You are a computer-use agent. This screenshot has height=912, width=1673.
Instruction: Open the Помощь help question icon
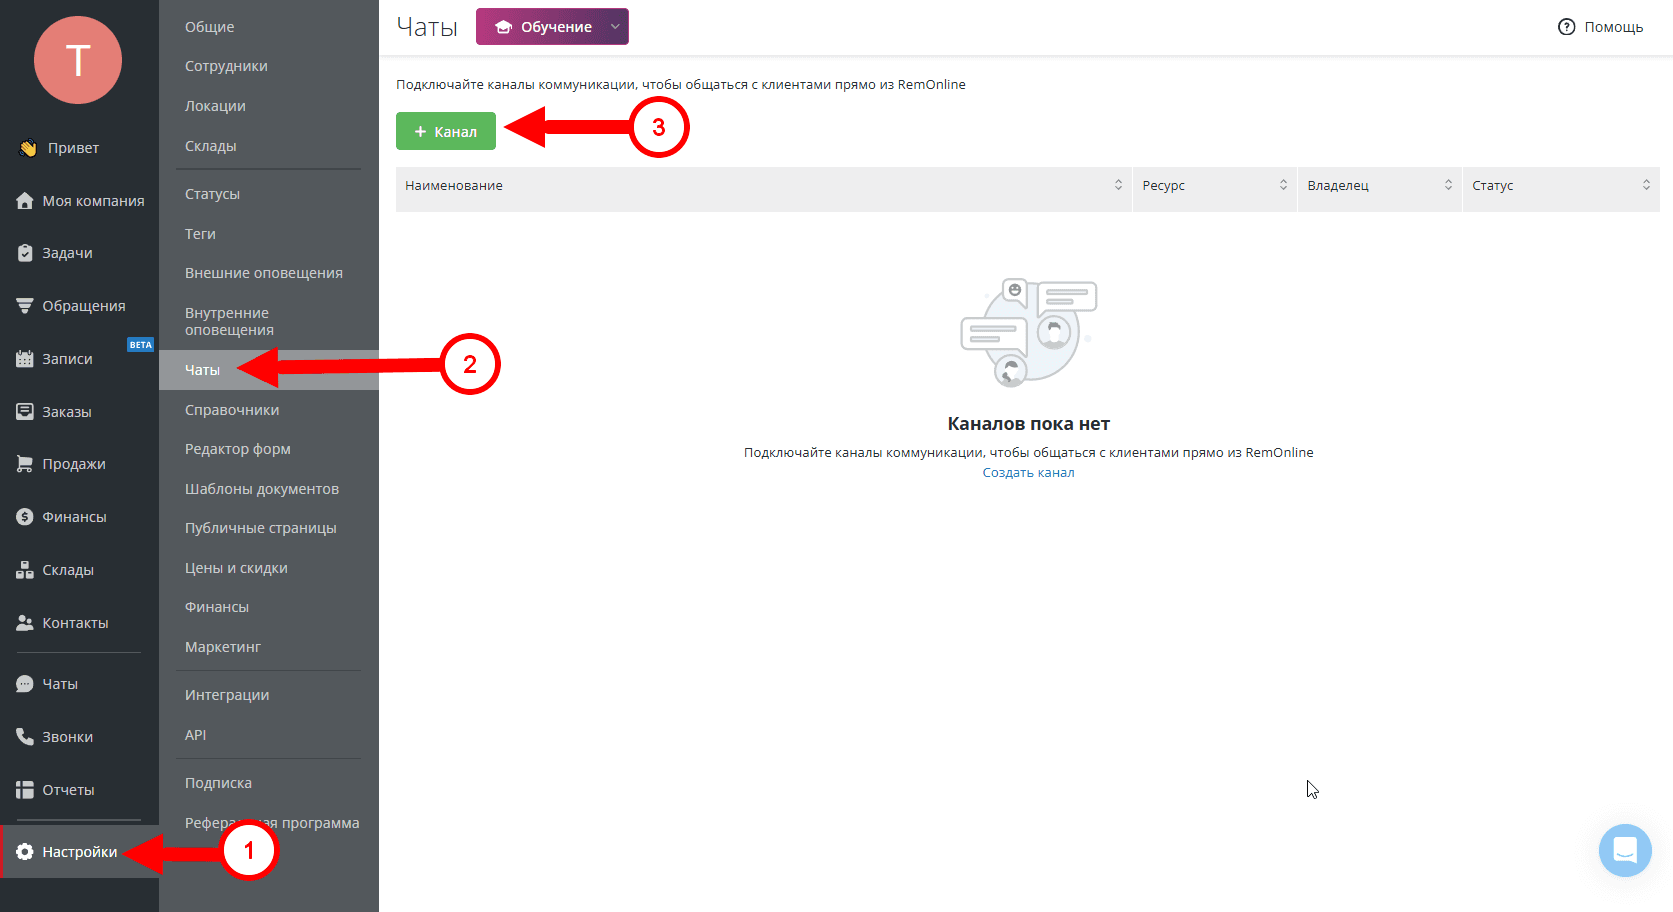pyautogui.click(x=1566, y=27)
